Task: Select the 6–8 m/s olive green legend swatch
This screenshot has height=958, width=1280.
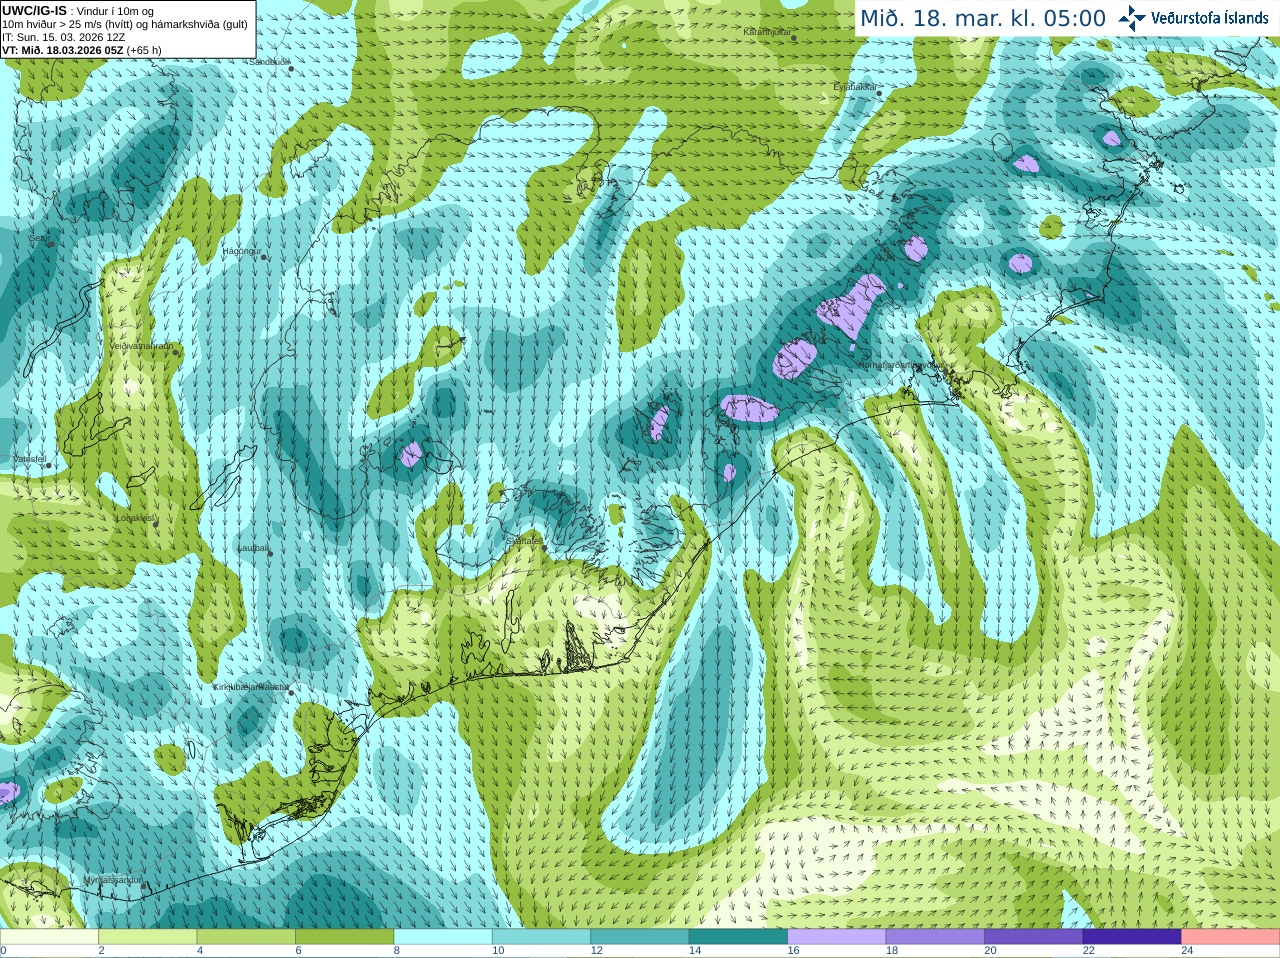Action: [344, 937]
